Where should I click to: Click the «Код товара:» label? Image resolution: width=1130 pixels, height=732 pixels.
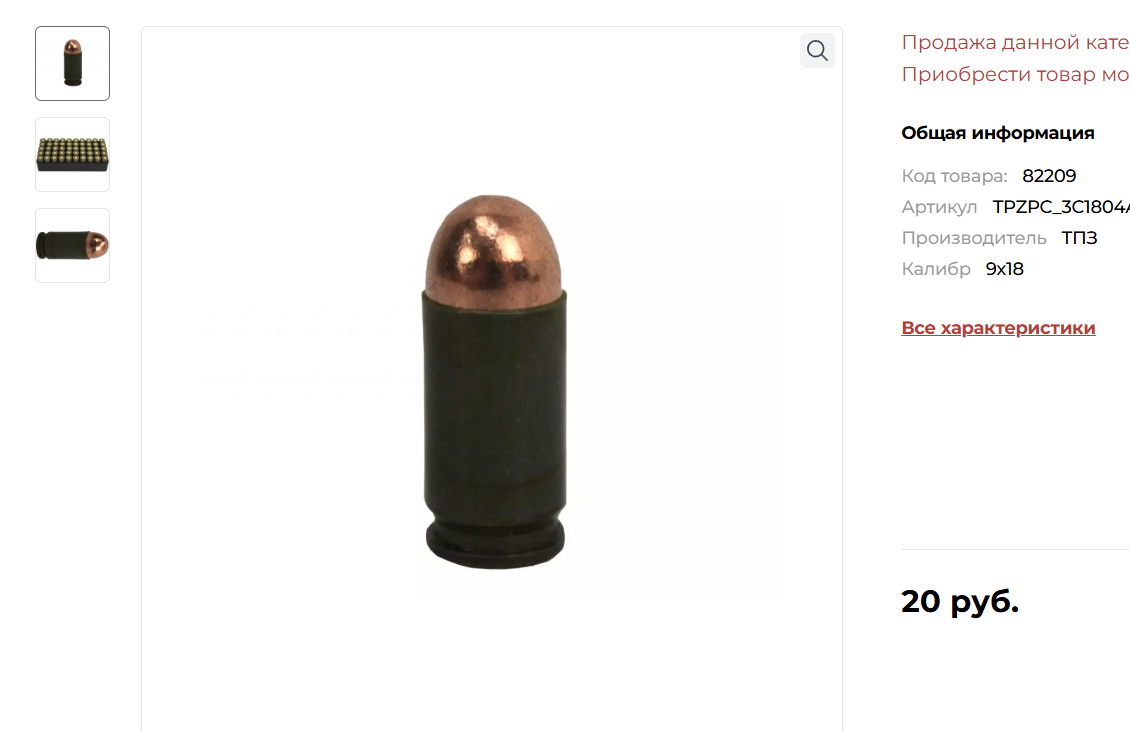pos(954,176)
